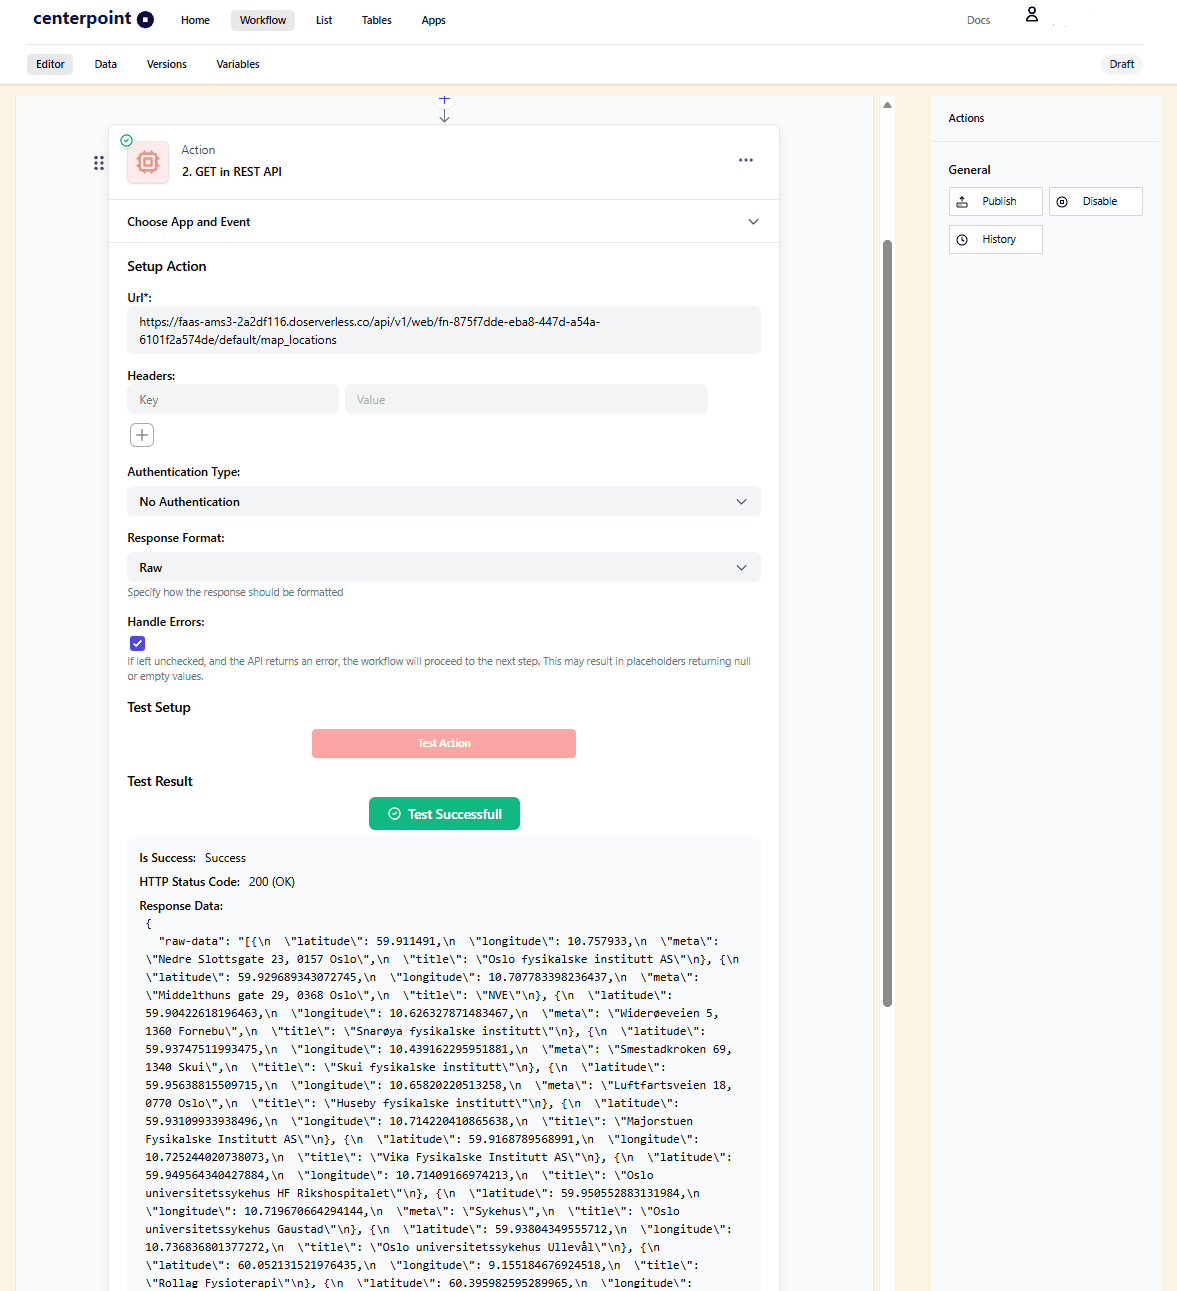Click 'Specify how the response should be formatted' hint
This screenshot has height=1291, width=1177.
pyautogui.click(x=235, y=592)
